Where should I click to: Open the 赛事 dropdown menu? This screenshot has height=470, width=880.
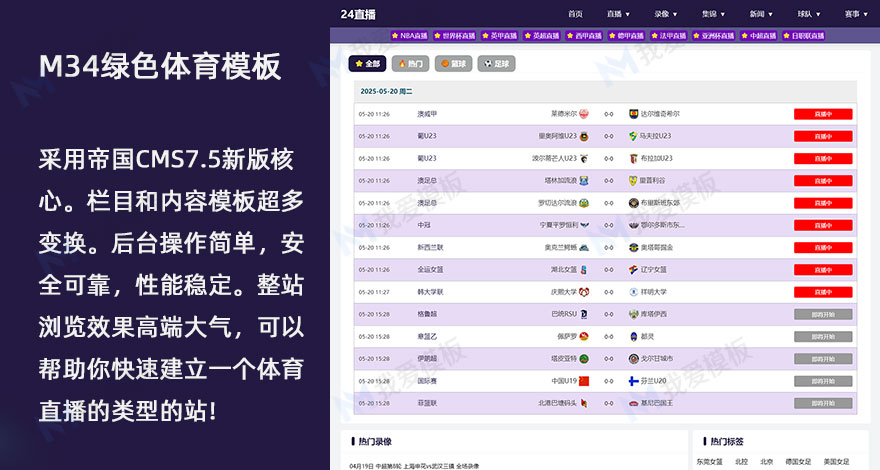pos(855,14)
